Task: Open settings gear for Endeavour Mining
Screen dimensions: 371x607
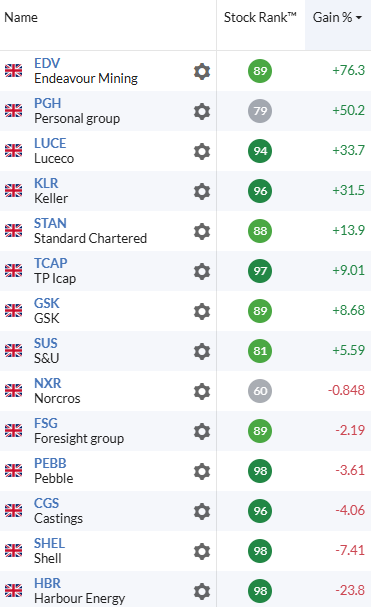Action: point(202,72)
